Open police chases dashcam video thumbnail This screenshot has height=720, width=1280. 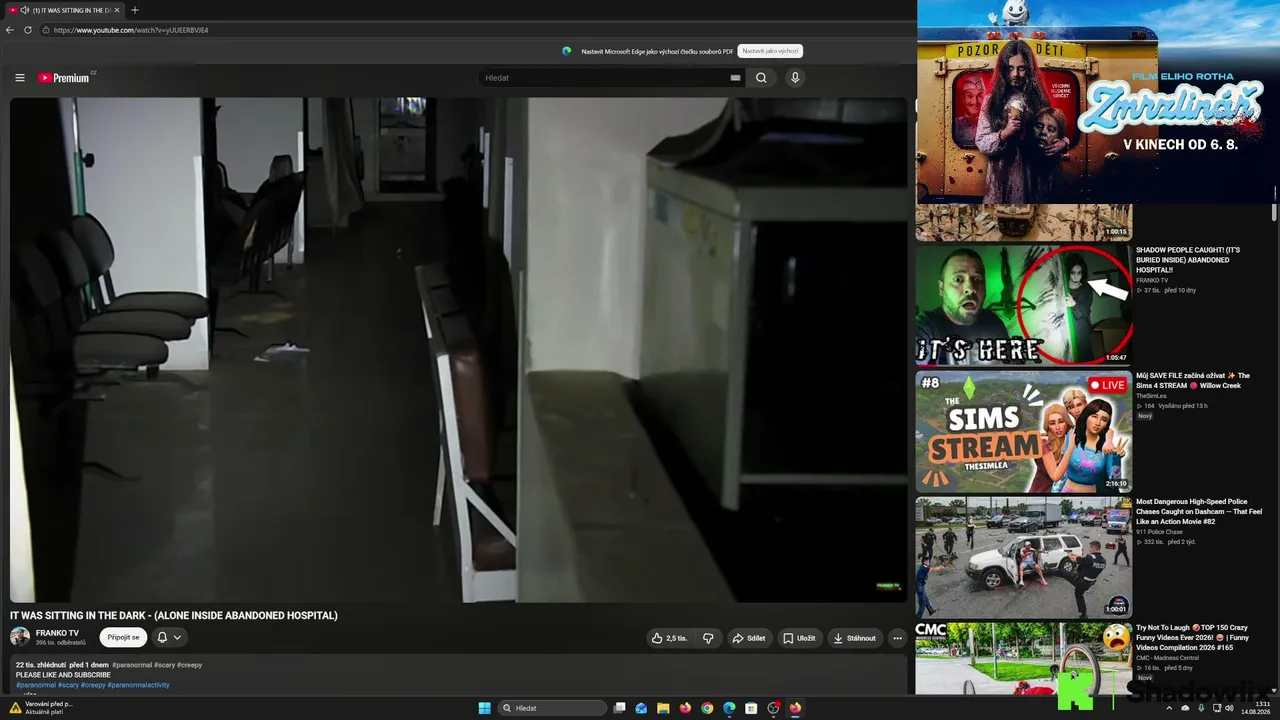pos(1024,557)
